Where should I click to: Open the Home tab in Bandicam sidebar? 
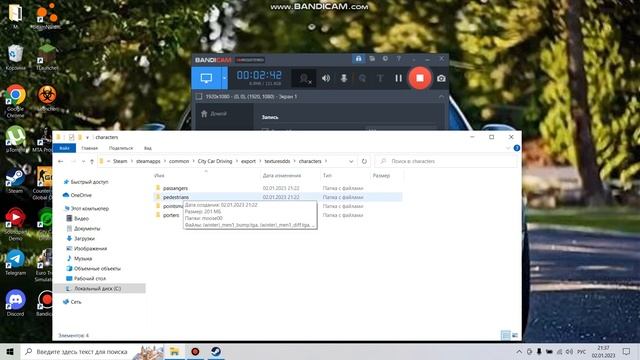pyautogui.click(x=214, y=114)
